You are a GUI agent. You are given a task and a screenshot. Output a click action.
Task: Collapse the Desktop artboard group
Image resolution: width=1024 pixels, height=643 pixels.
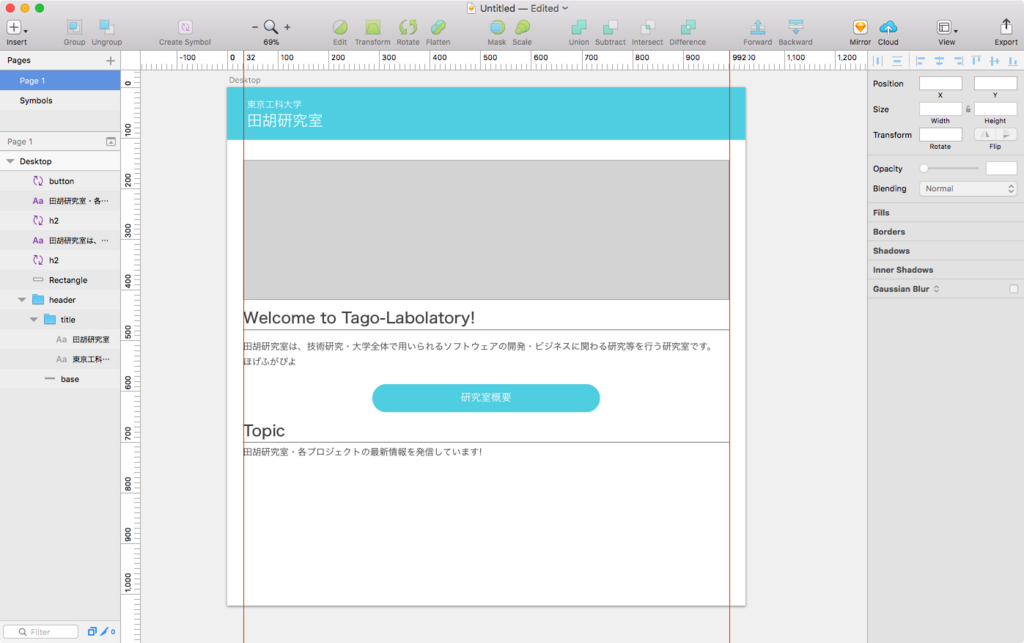point(10,161)
